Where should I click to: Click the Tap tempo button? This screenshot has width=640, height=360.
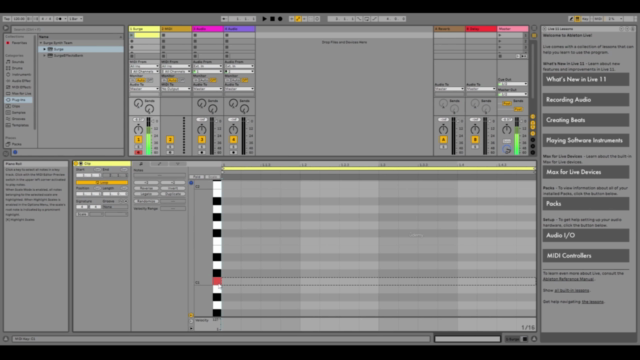[7, 19]
